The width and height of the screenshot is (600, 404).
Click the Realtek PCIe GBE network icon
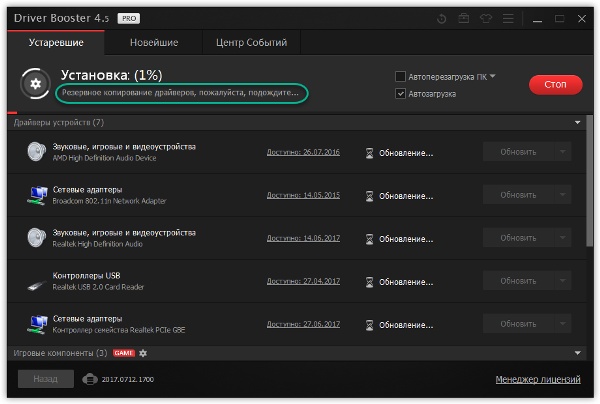38,324
